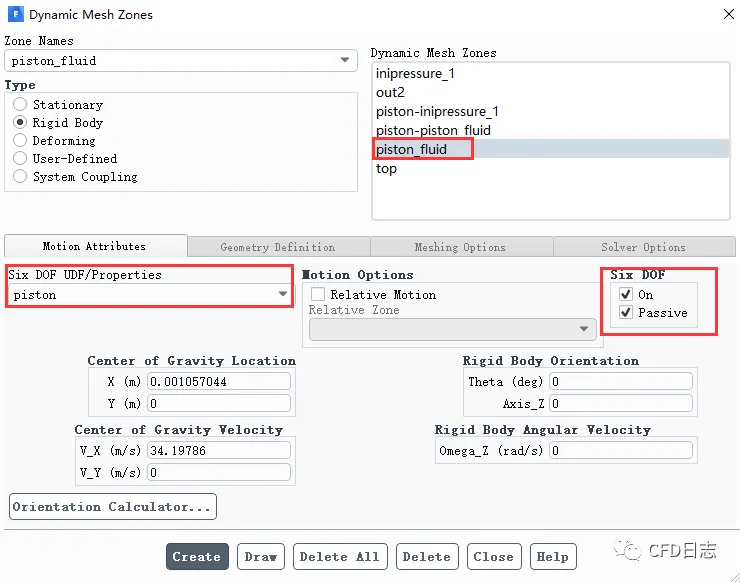The image size is (740, 582).
Task: Click the Create button
Action: point(196,557)
